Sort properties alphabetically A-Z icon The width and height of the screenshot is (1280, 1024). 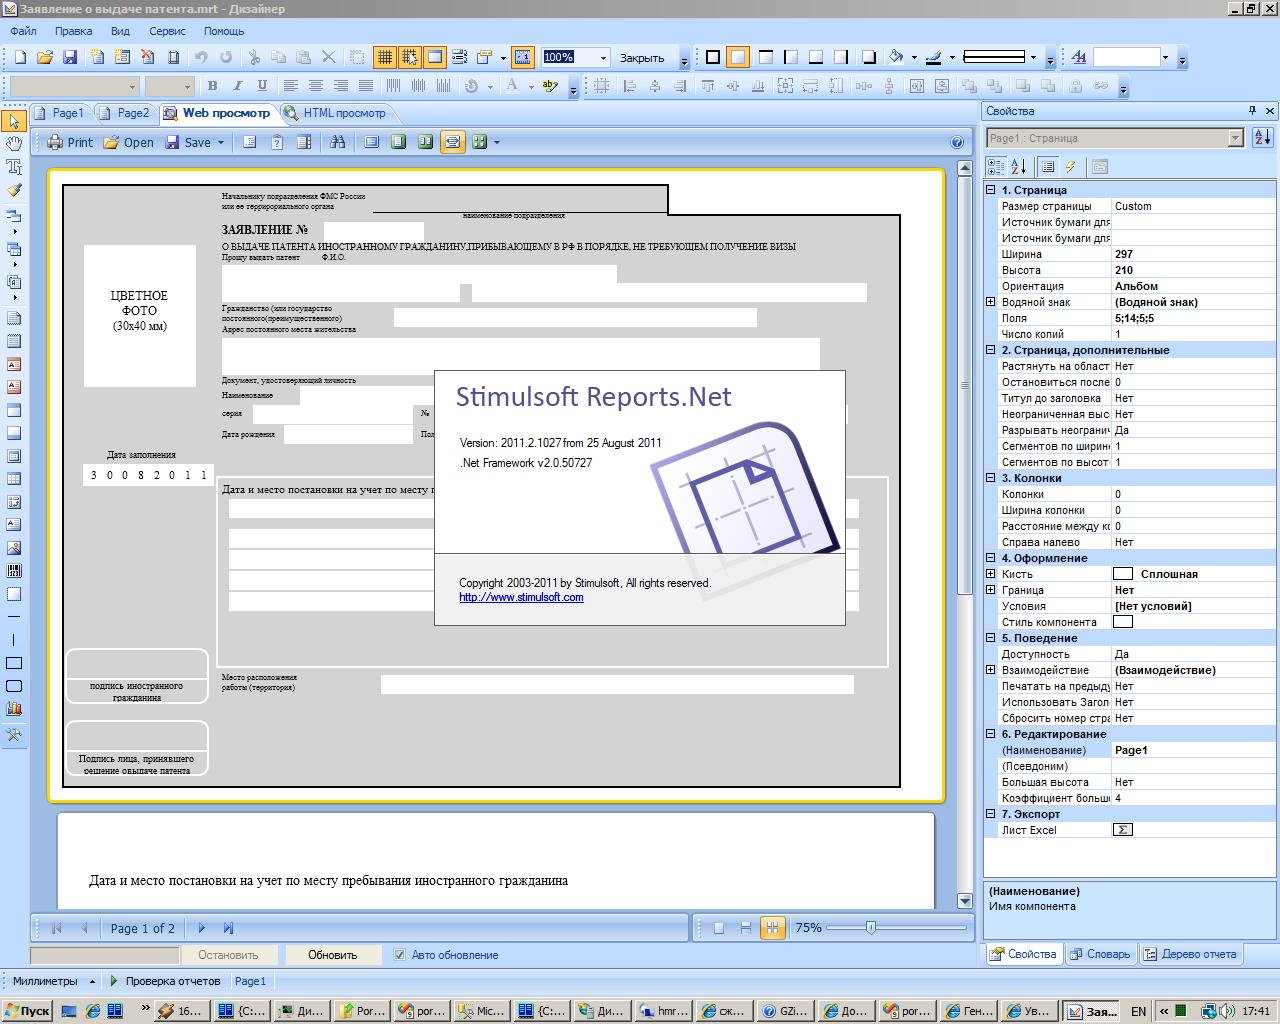1019,167
